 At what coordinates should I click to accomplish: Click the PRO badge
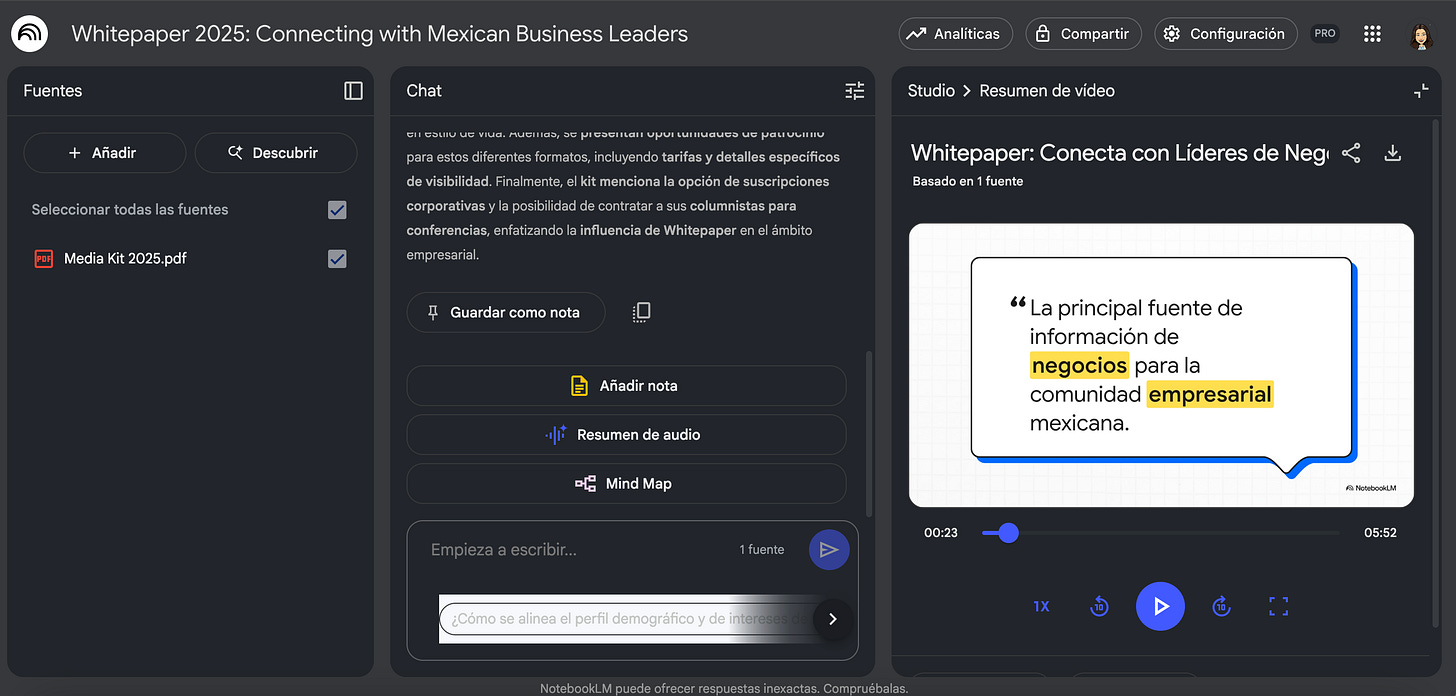tap(1325, 34)
